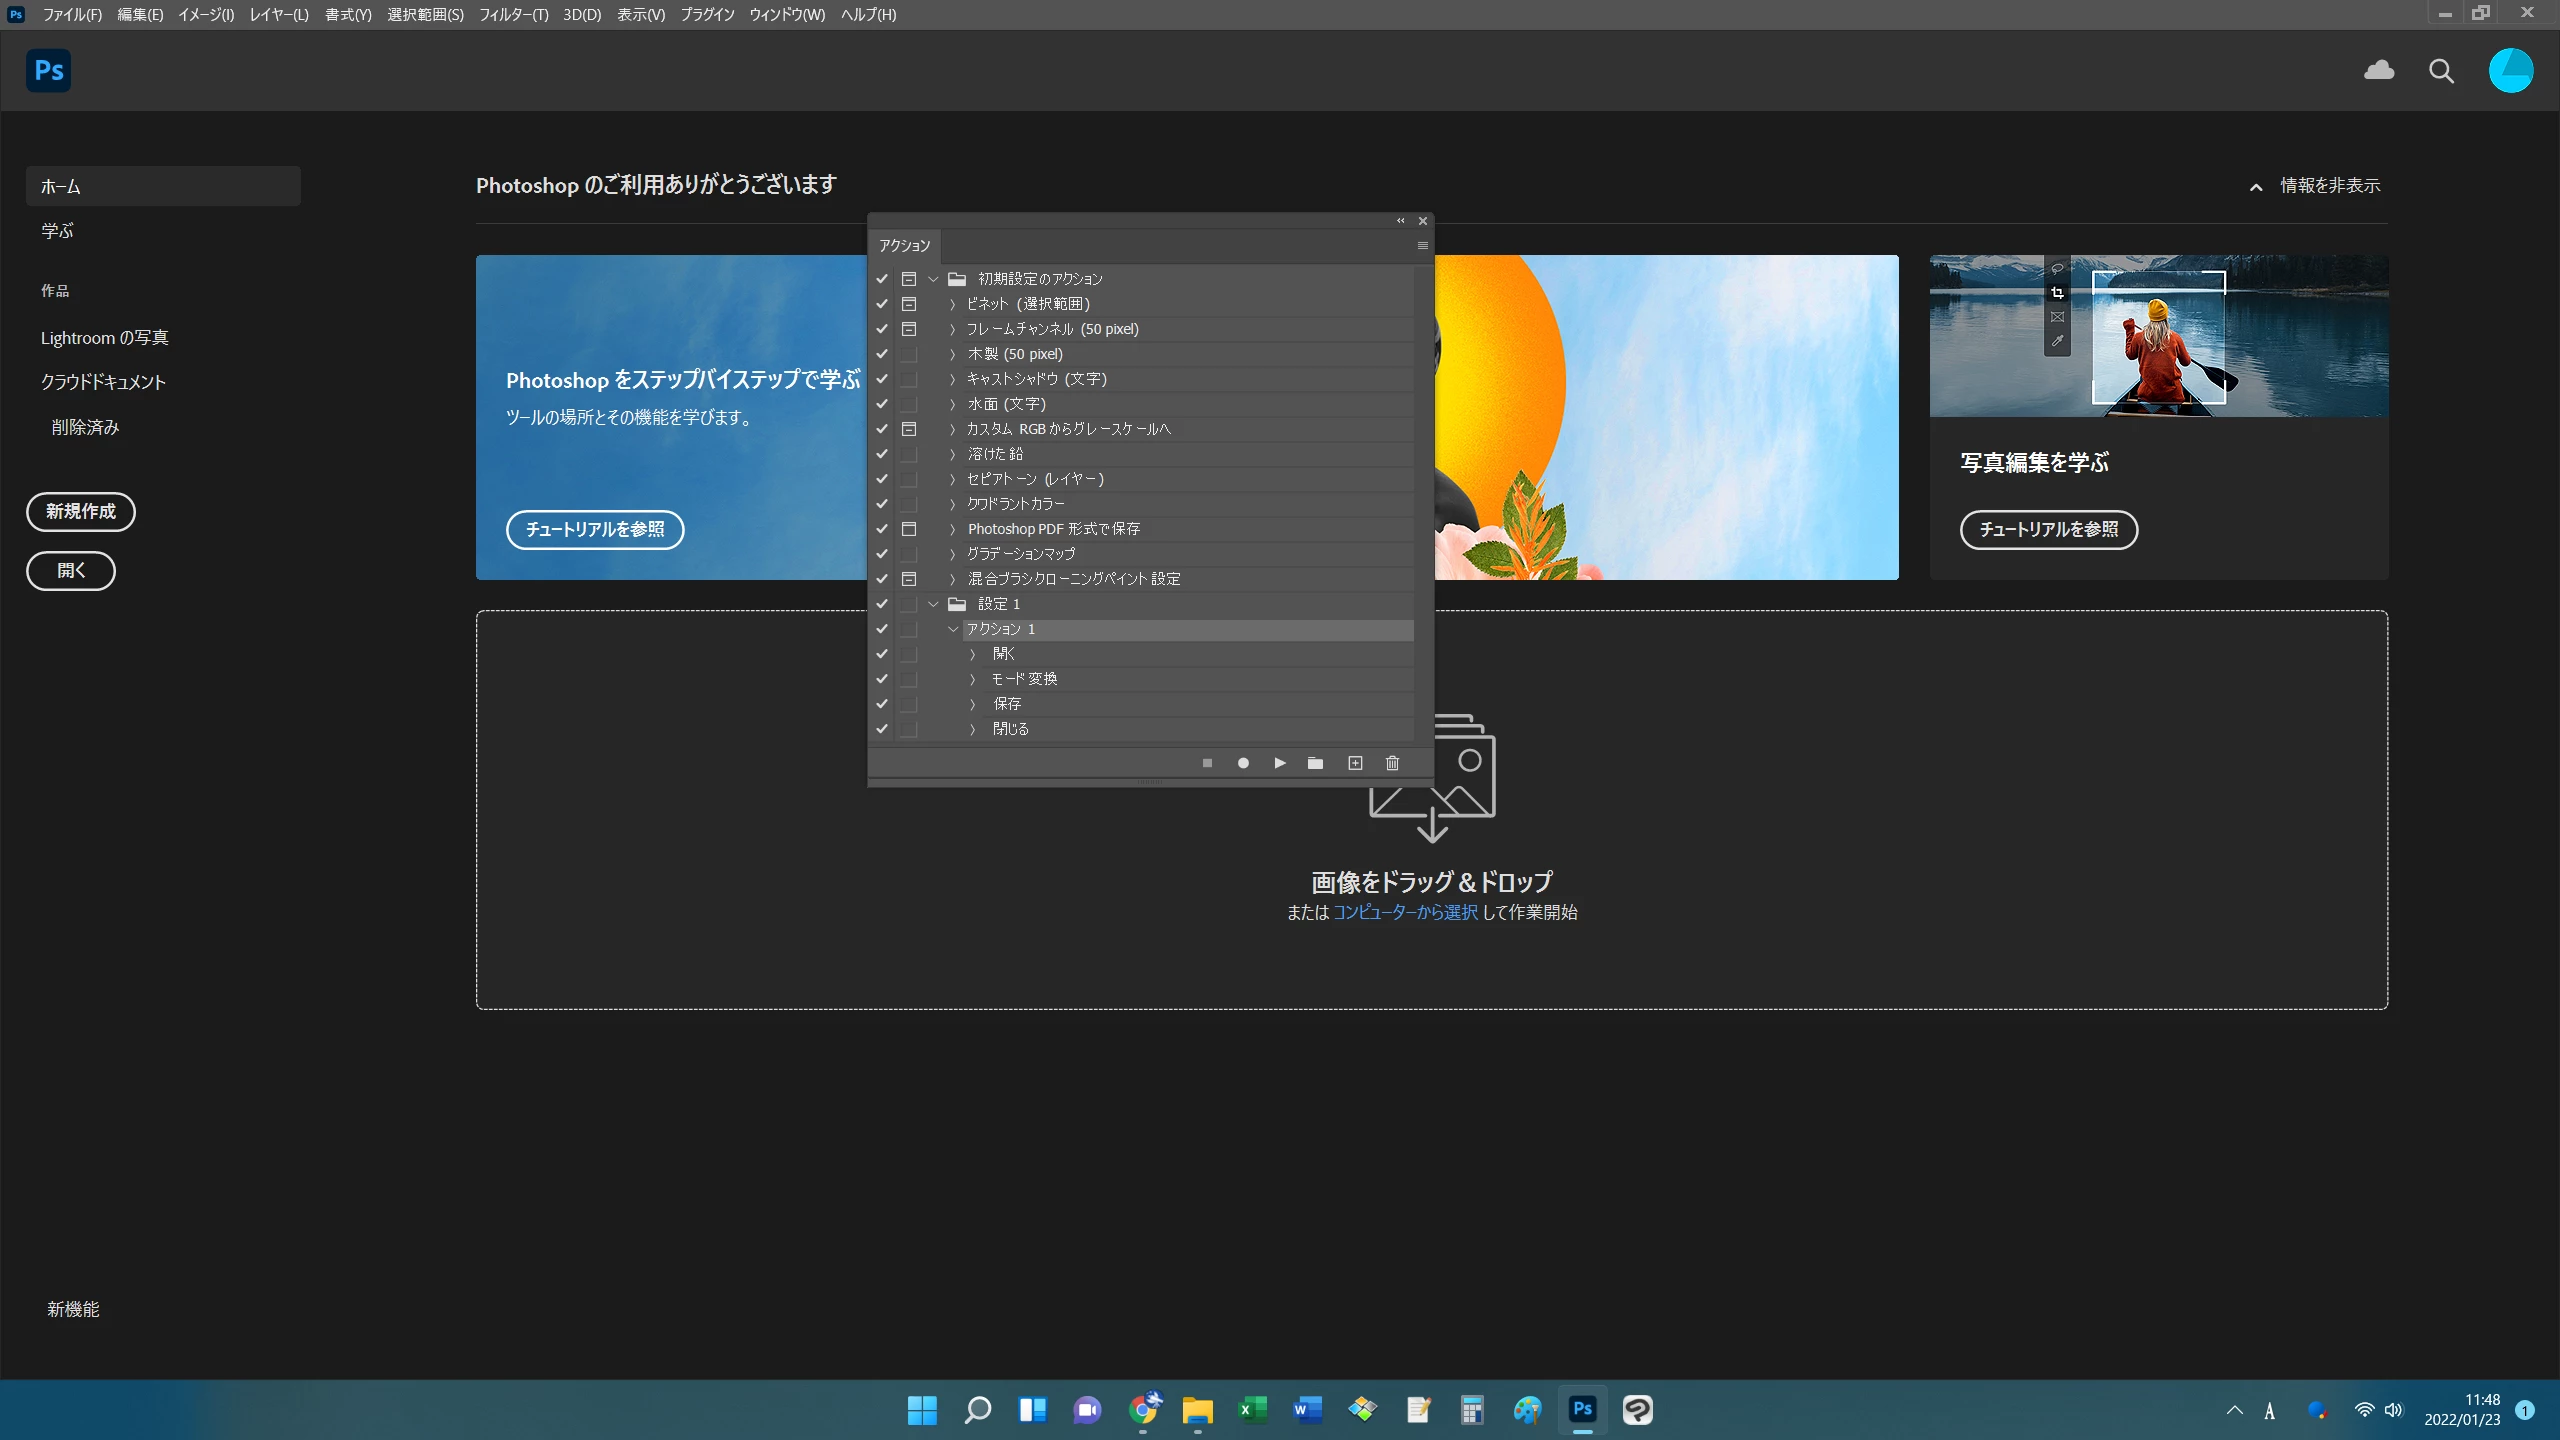Image resolution: width=2560 pixels, height=1440 pixels.
Task: Toggle dialog box for モード変換 step
Action: pyautogui.click(x=908, y=679)
